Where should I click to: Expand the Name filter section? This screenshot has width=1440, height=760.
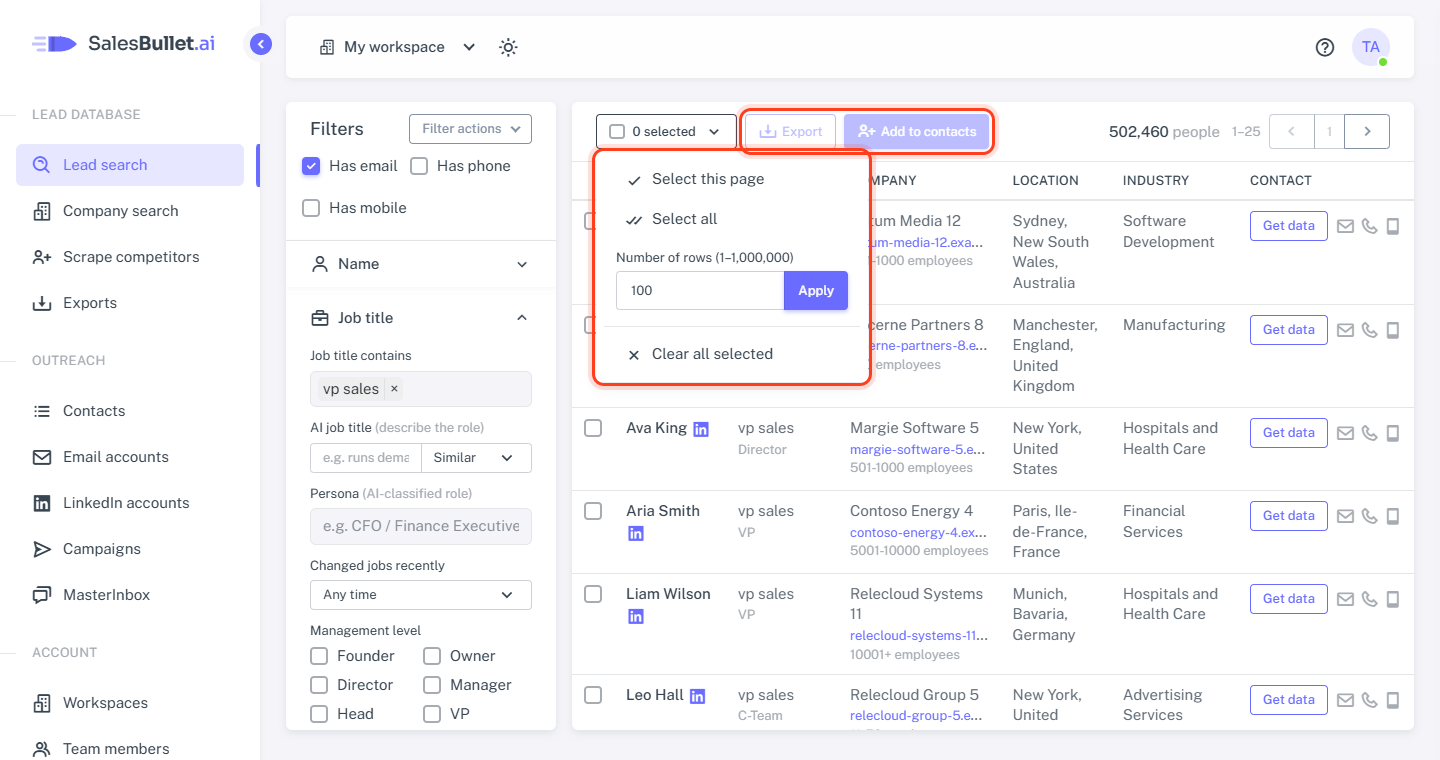coord(421,264)
